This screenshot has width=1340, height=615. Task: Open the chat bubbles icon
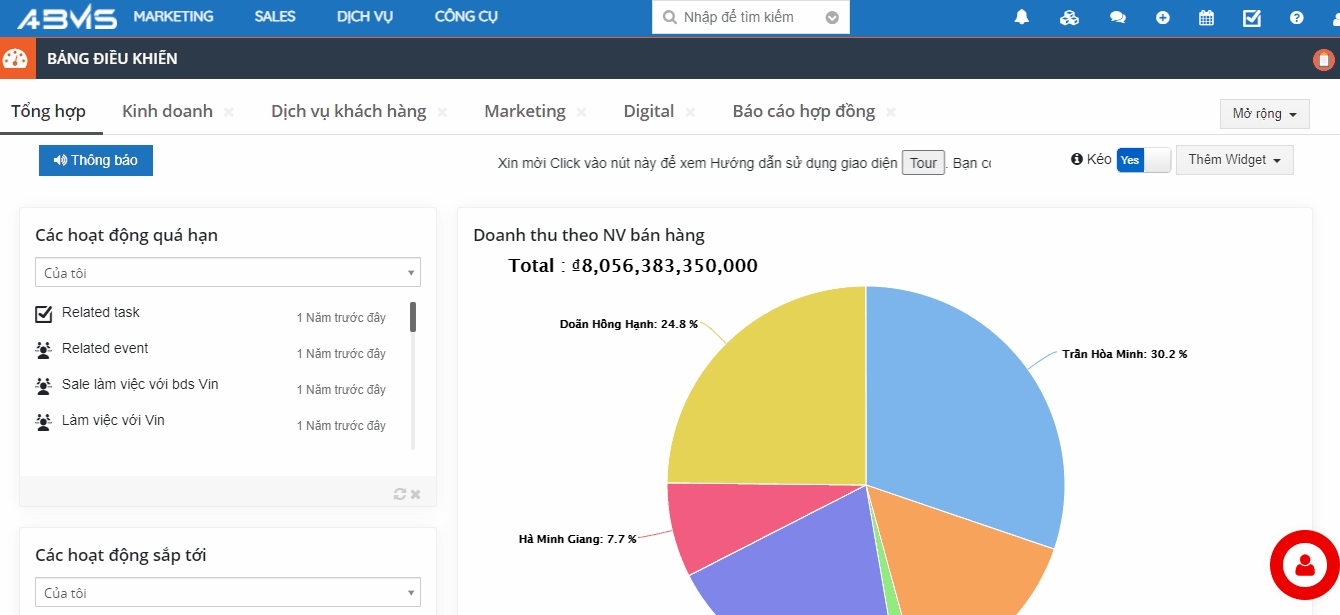[1117, 17]
